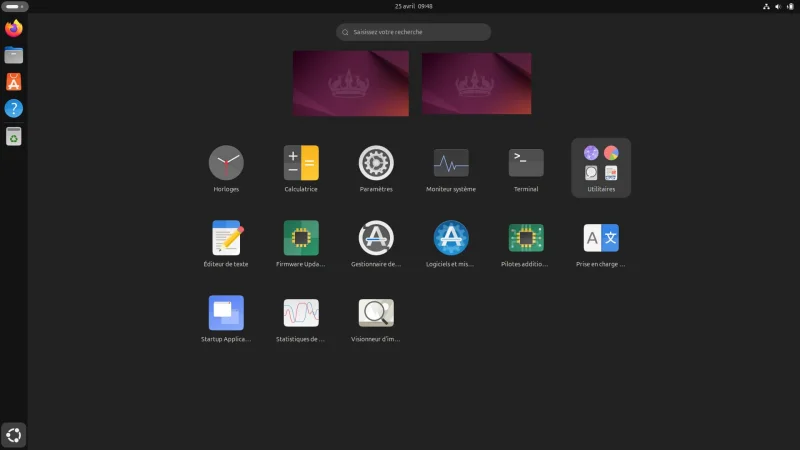Click the network status icon
This screenshot has height=450, width=800.
pyautogui.click(x=766, y=6)
